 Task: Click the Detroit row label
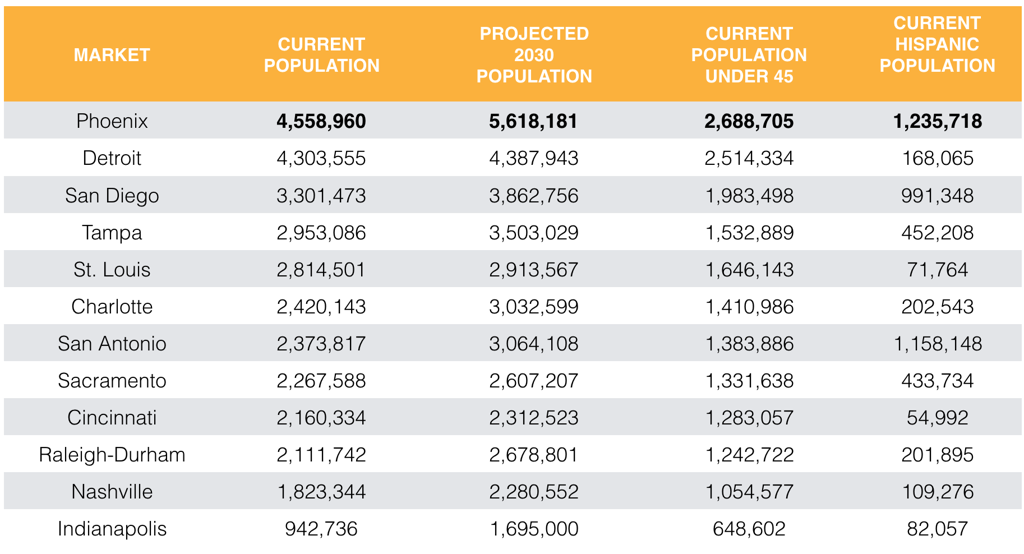pyautogui.click(x=112, y=158)
